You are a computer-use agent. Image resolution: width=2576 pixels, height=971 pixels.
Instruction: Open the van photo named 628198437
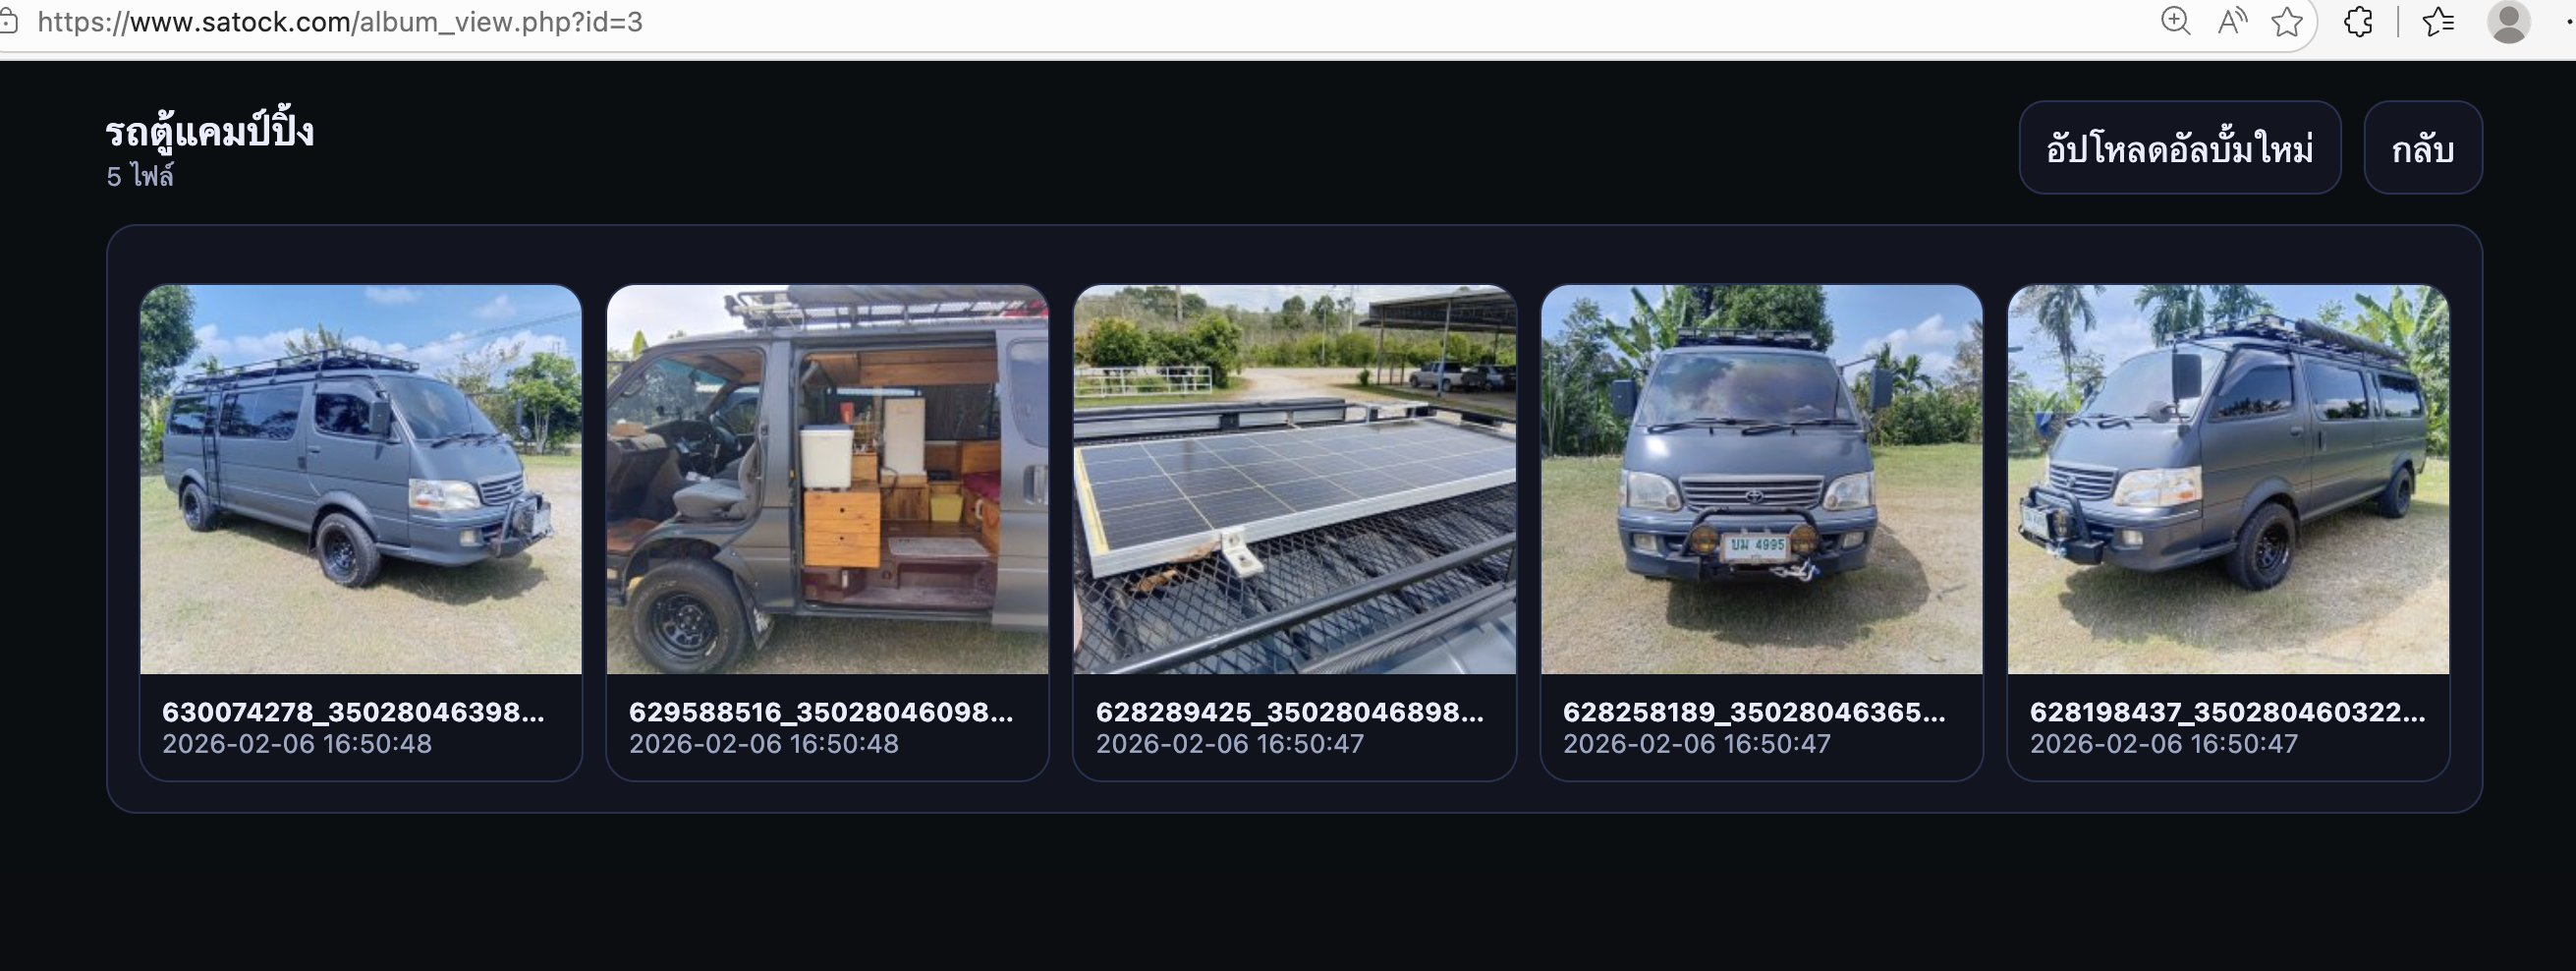click(2229, 479)
